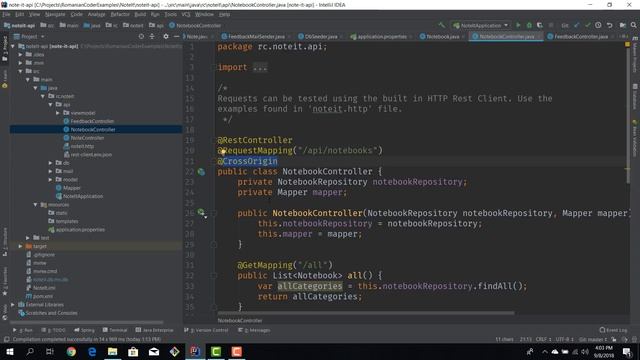Open the Event Log

613,330
